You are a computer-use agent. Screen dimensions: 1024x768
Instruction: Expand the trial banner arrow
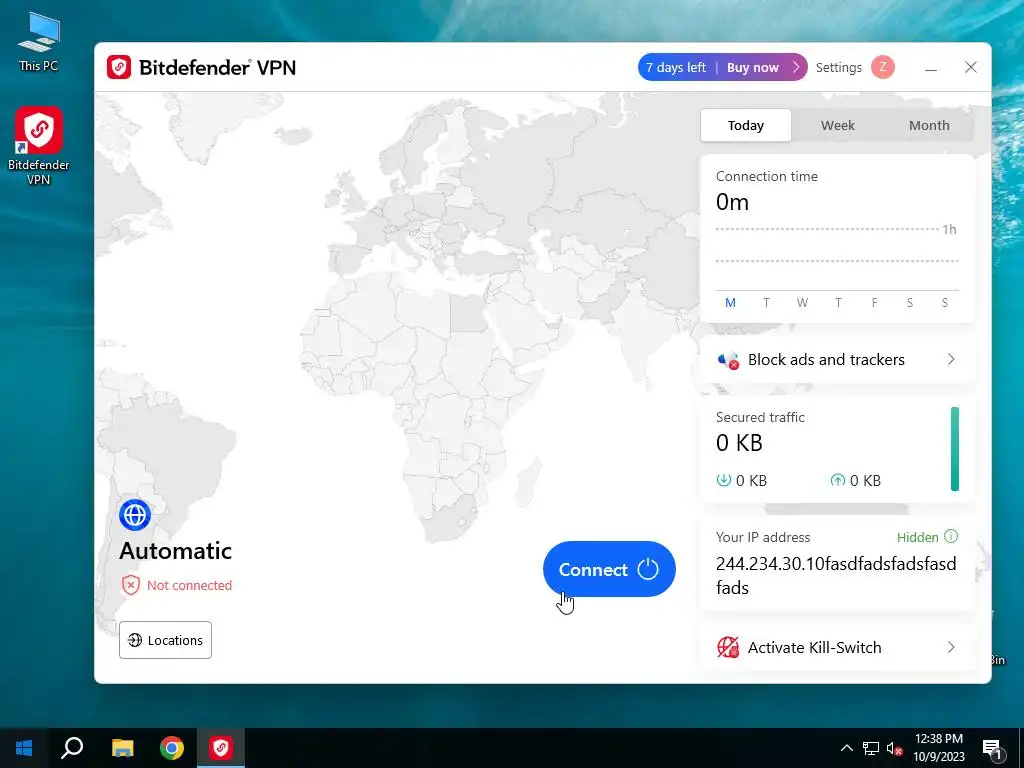[x=795, y=67]
